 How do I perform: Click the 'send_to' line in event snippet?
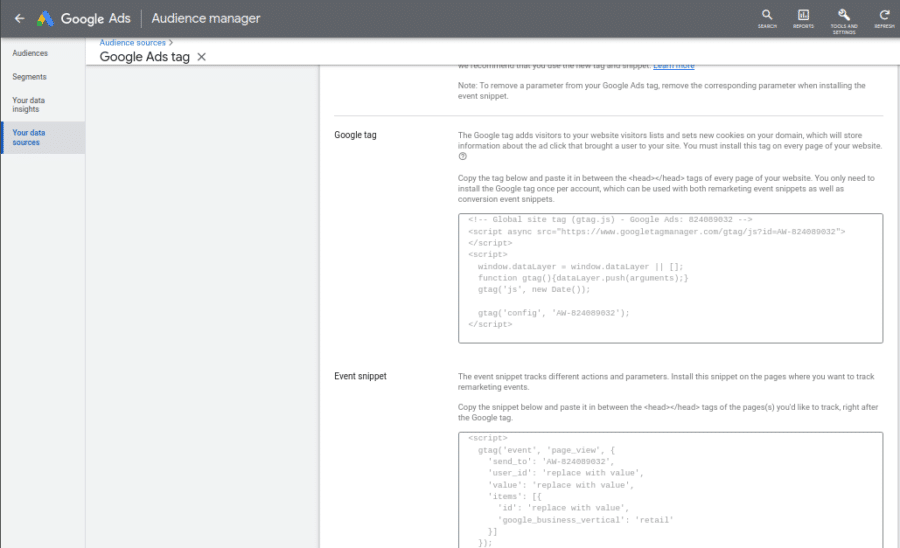(x=550, y=461)
